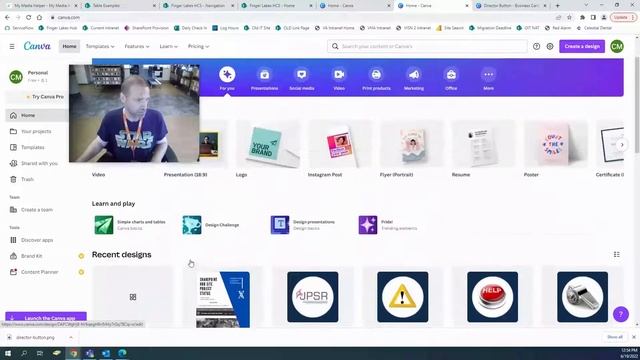Open the Pride trending elements tile
This screenshot has width=640, height=360.
coord(388,225)
